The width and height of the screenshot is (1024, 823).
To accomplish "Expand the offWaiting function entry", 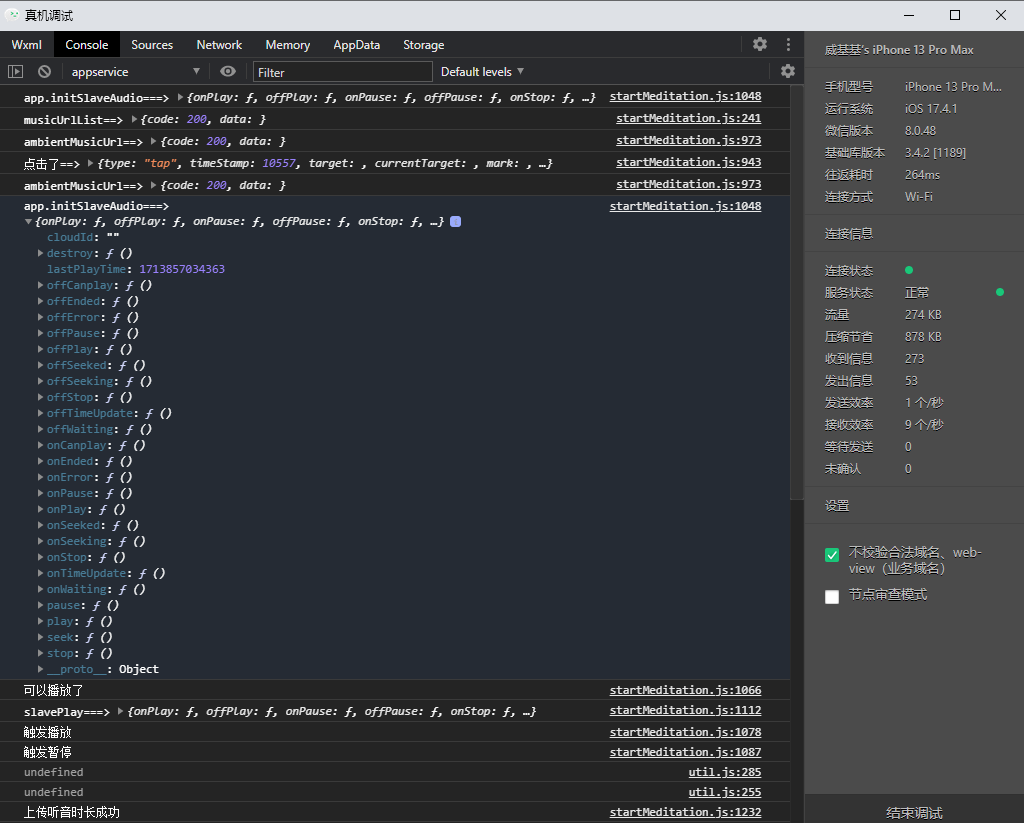I will coord(40,429).
